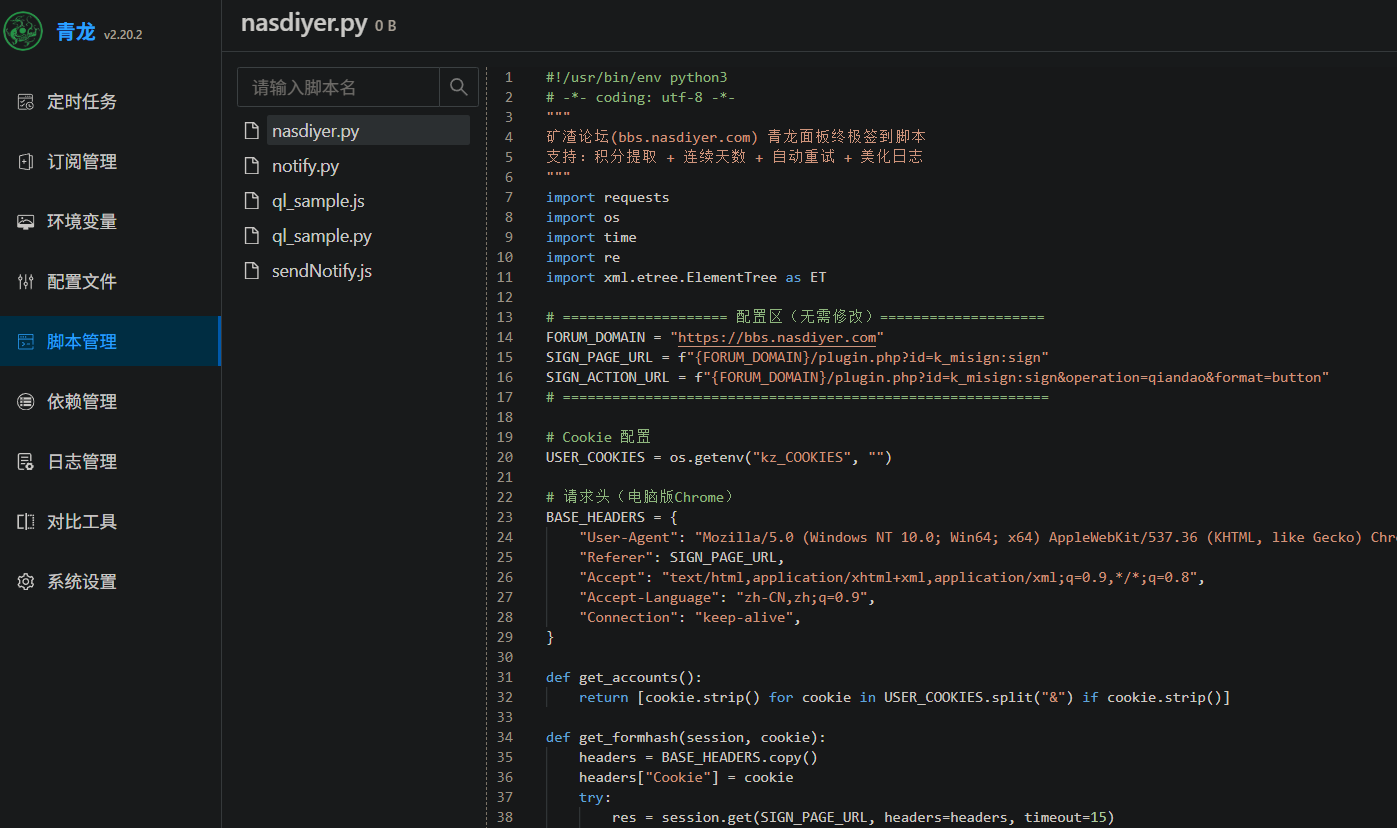This screenshot has width=1397, height=828.
Task: Go to 脚本管理 script management menu
Action: click(82, 342)
